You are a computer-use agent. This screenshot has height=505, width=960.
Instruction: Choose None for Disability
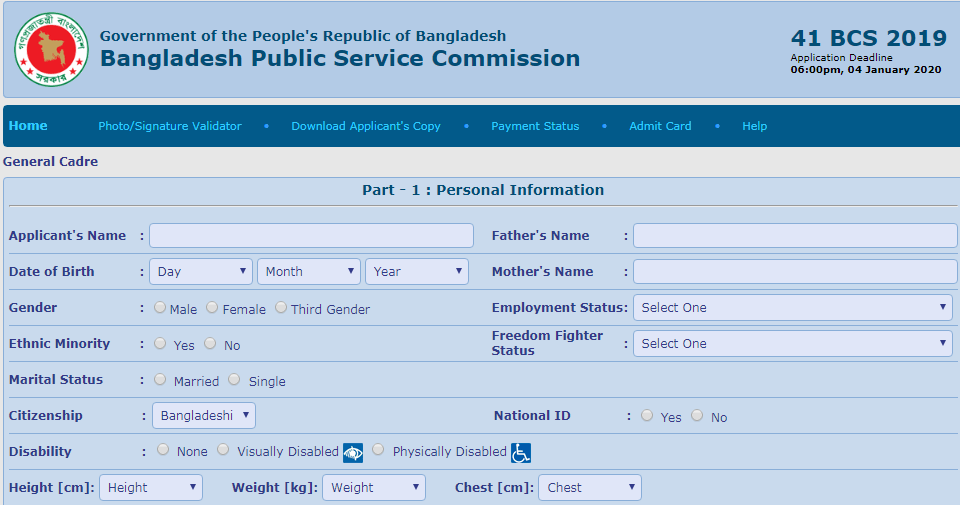163,450
